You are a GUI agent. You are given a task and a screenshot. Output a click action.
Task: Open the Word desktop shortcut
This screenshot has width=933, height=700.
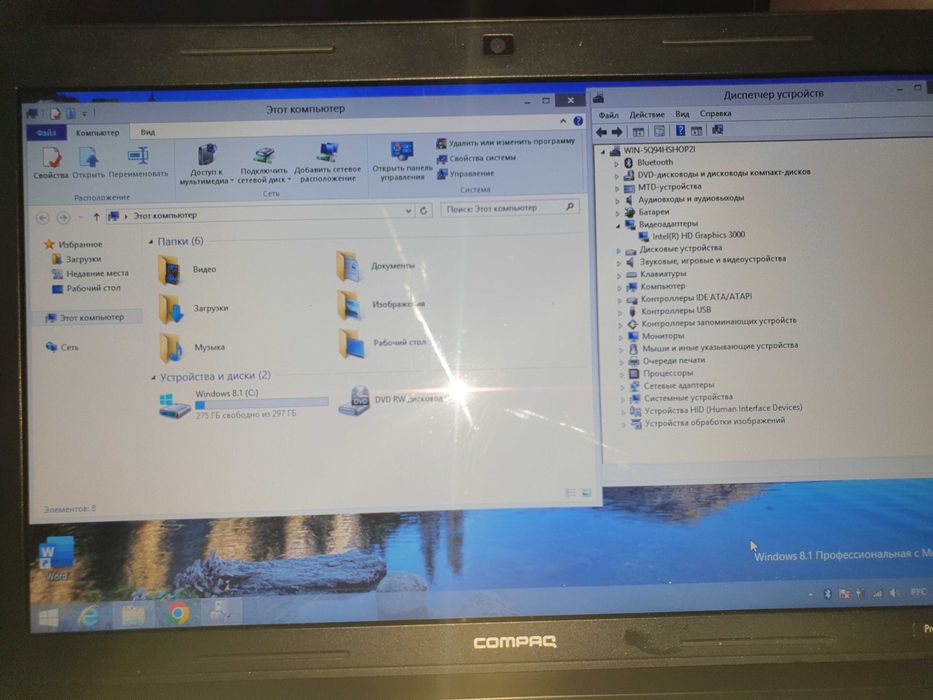pos(56,557)
